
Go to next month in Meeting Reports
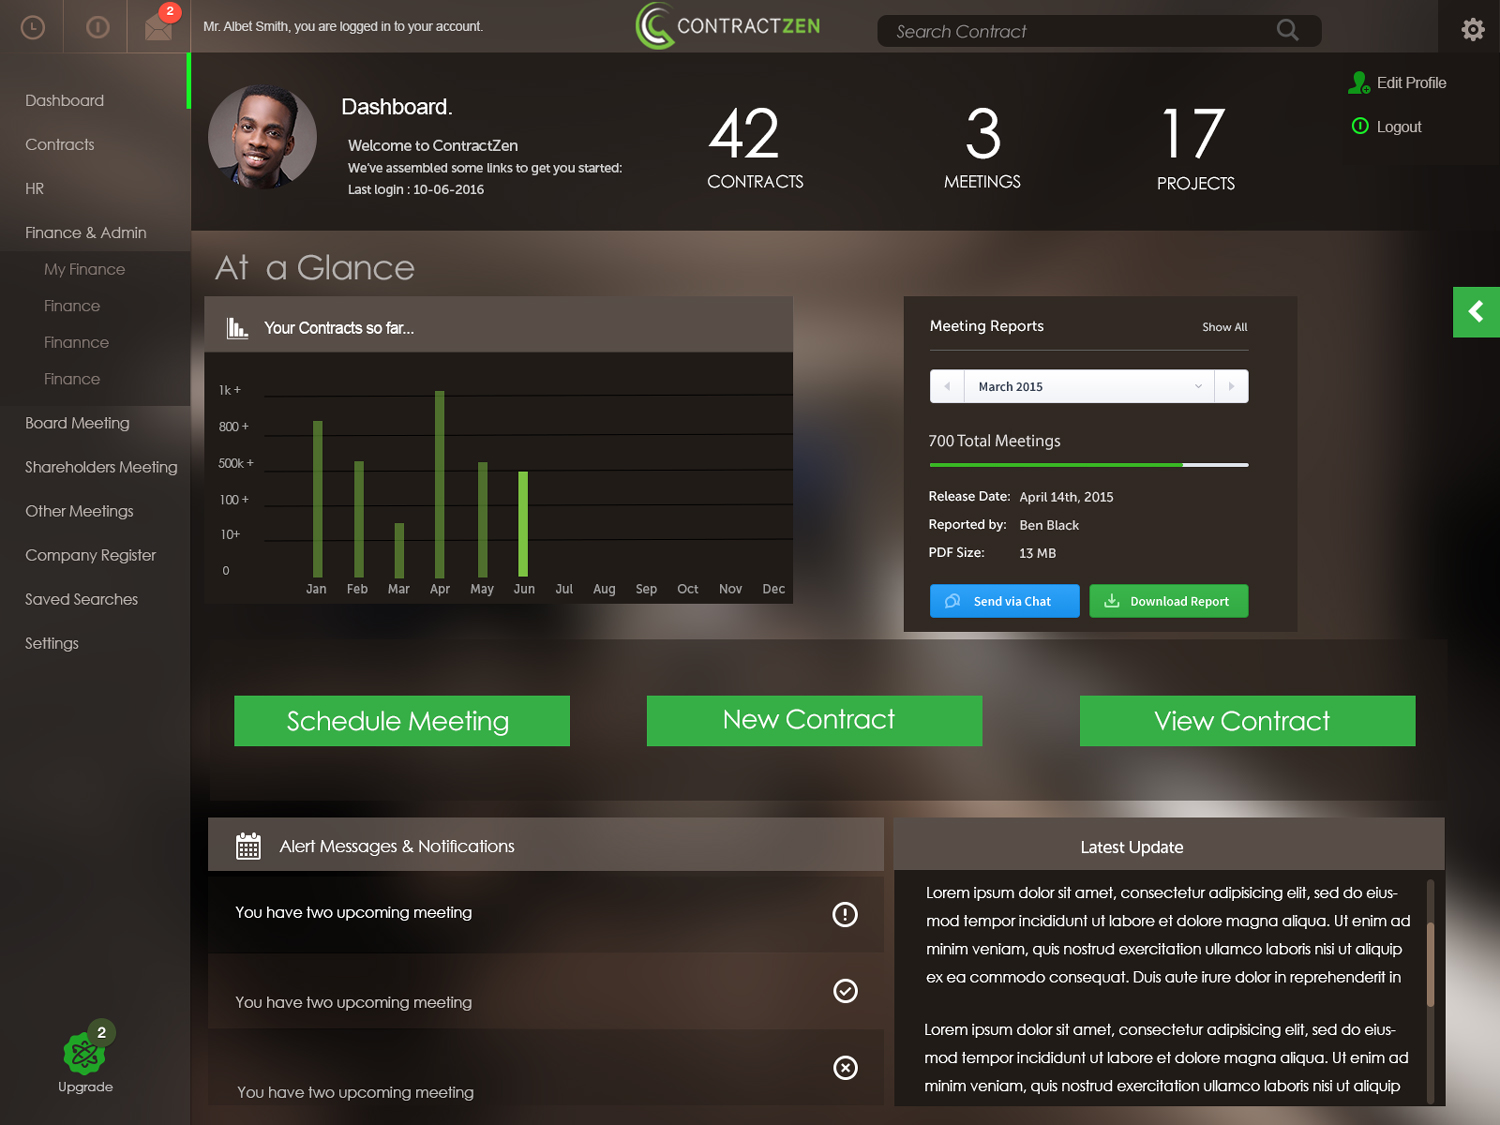(1231, 386)
